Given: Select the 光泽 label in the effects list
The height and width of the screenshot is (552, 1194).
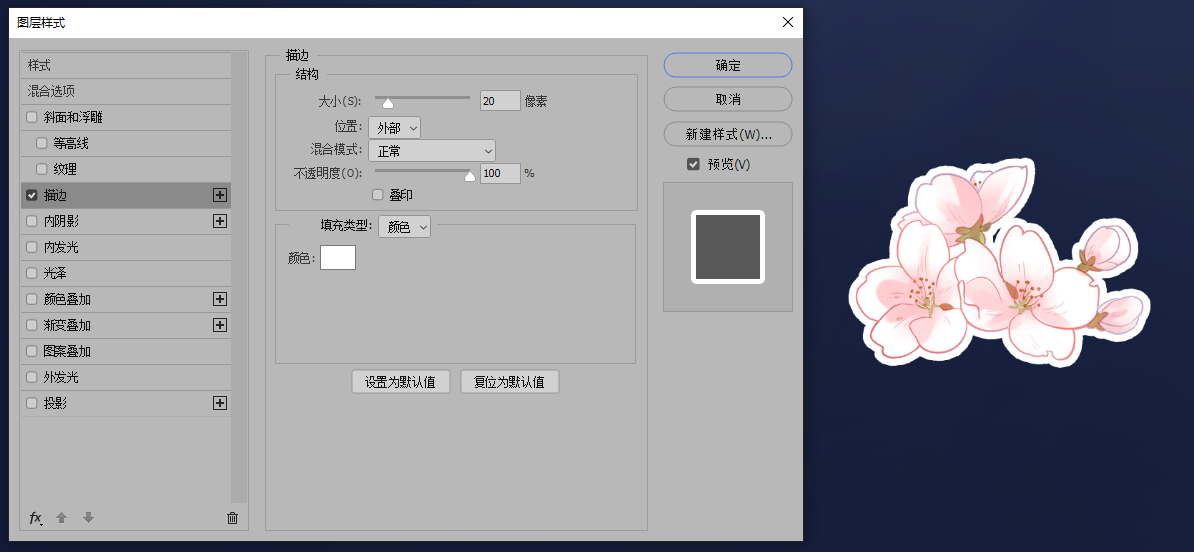Looking at the screenshot, I should click(x=55, y=273).
